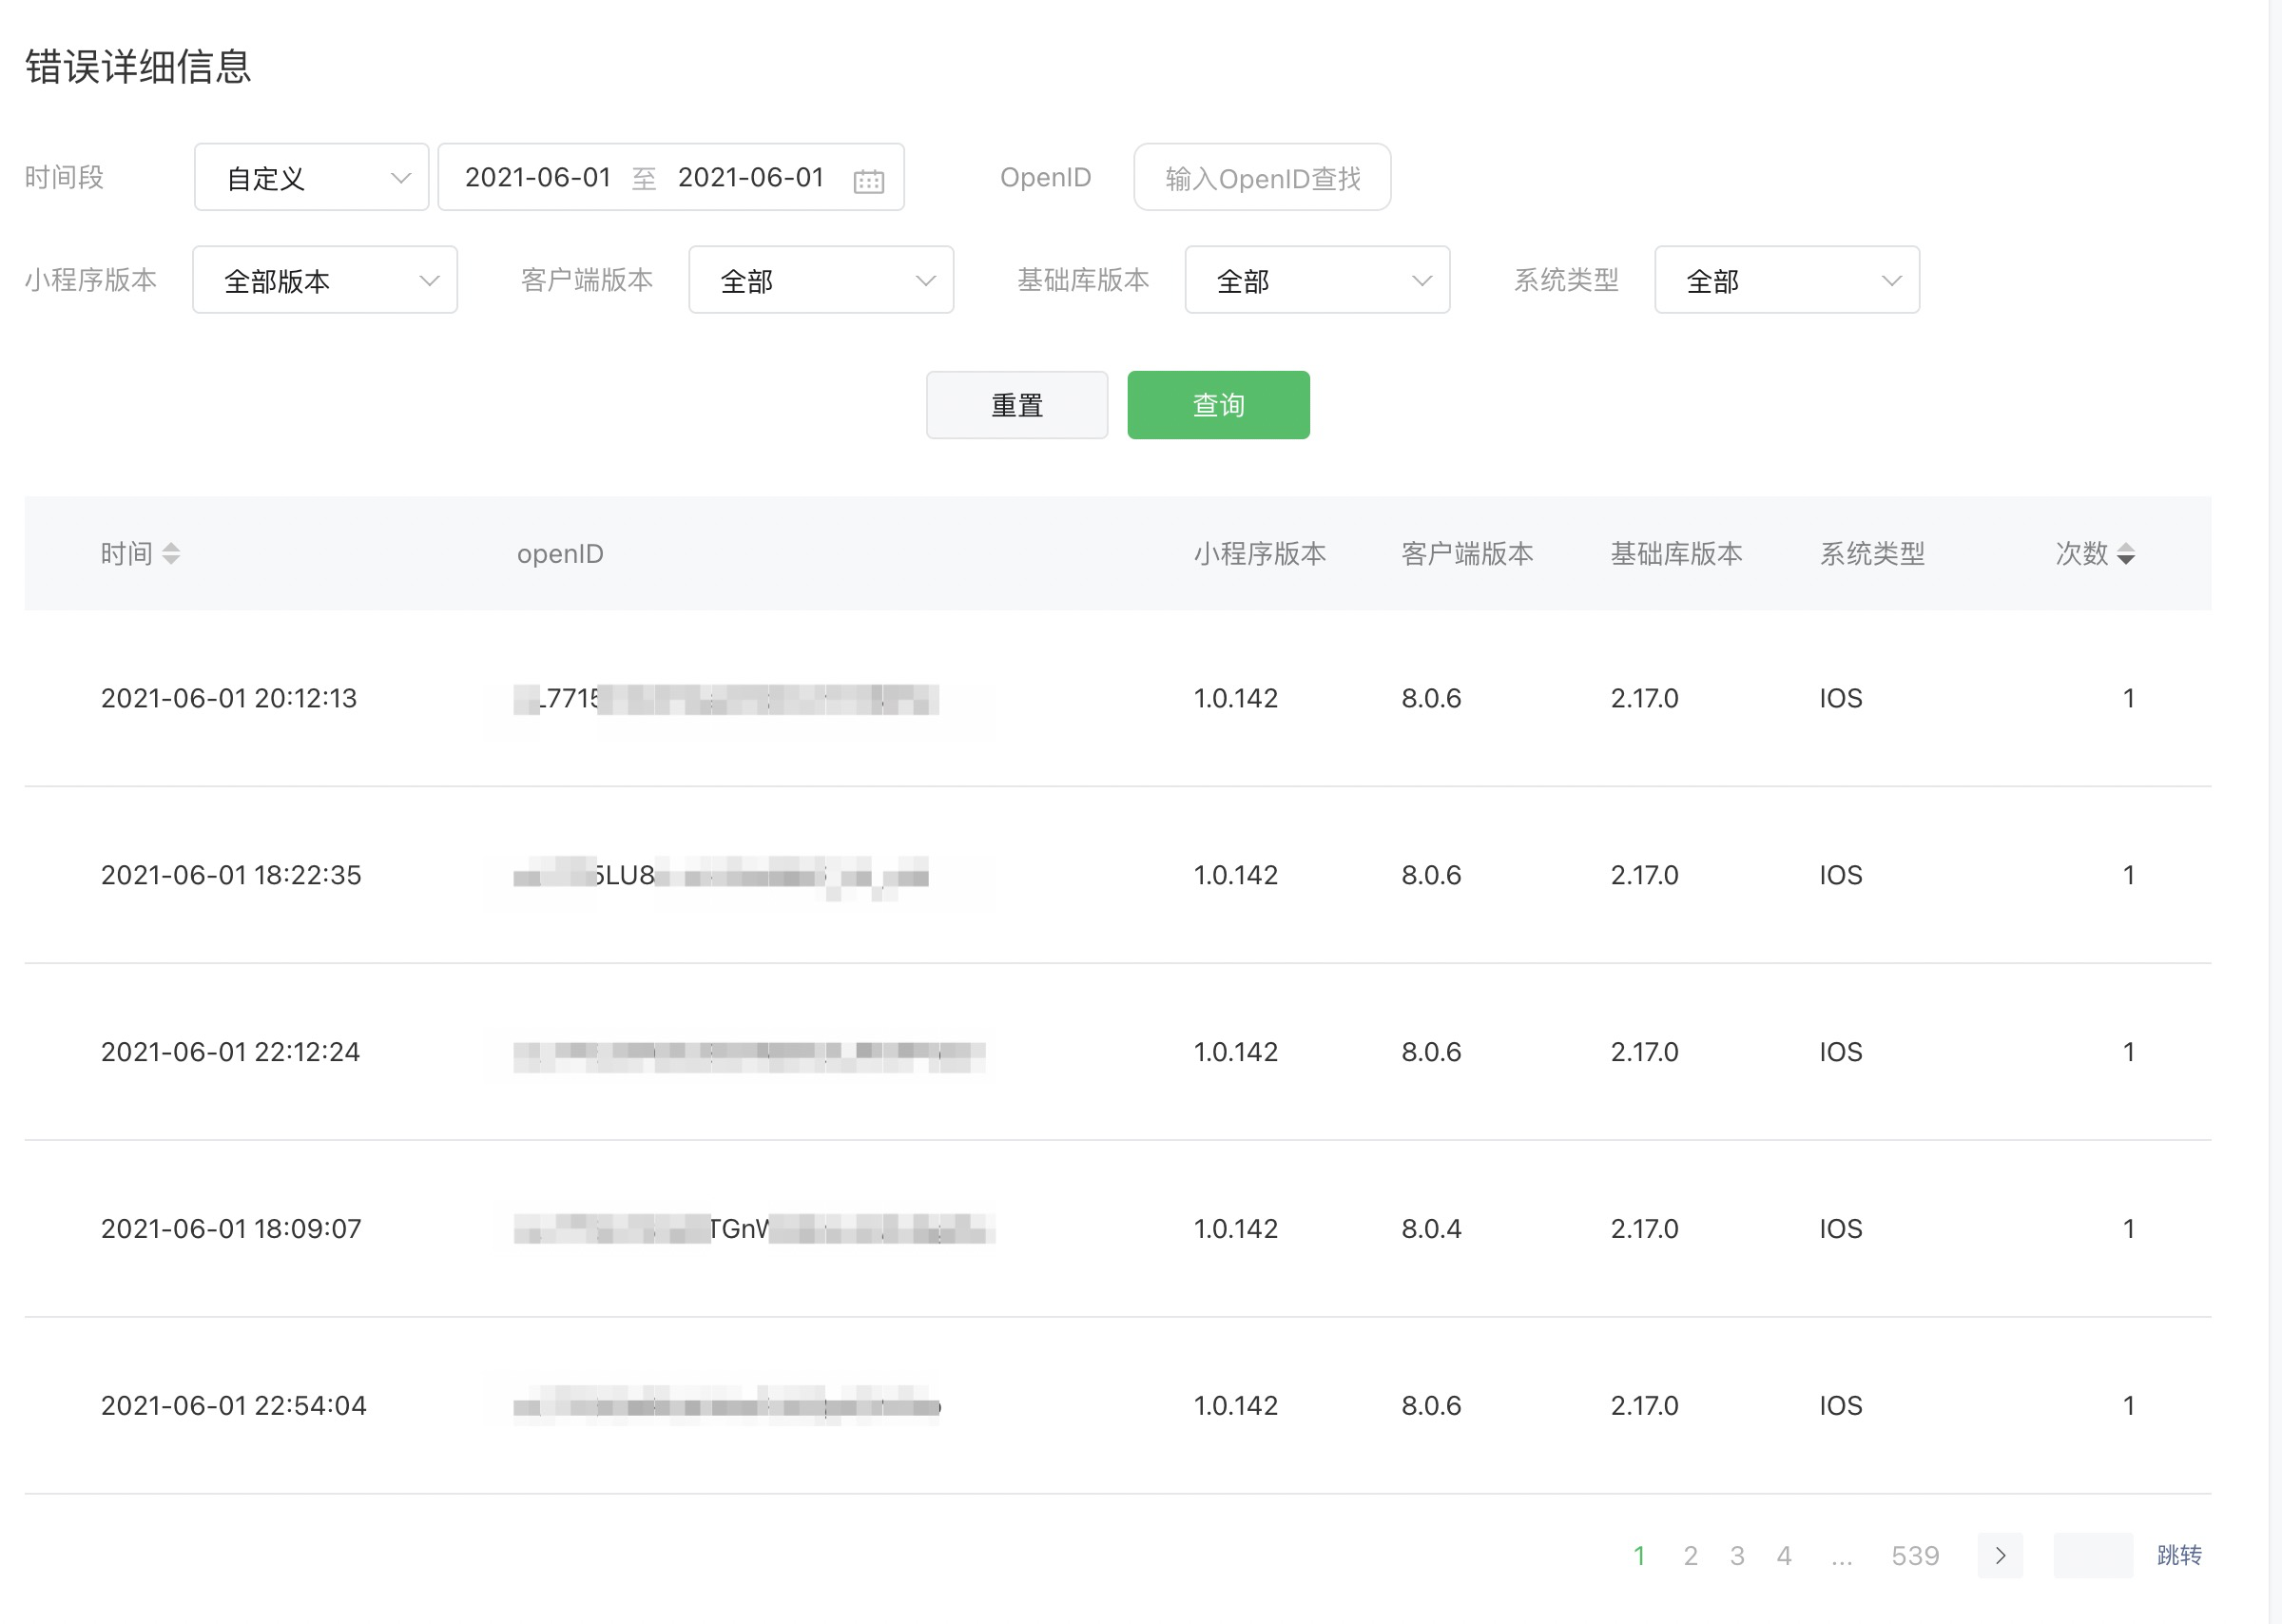Open the 自定义 time period dropdown
The image size is (2282, 1624).
[311, 178]
